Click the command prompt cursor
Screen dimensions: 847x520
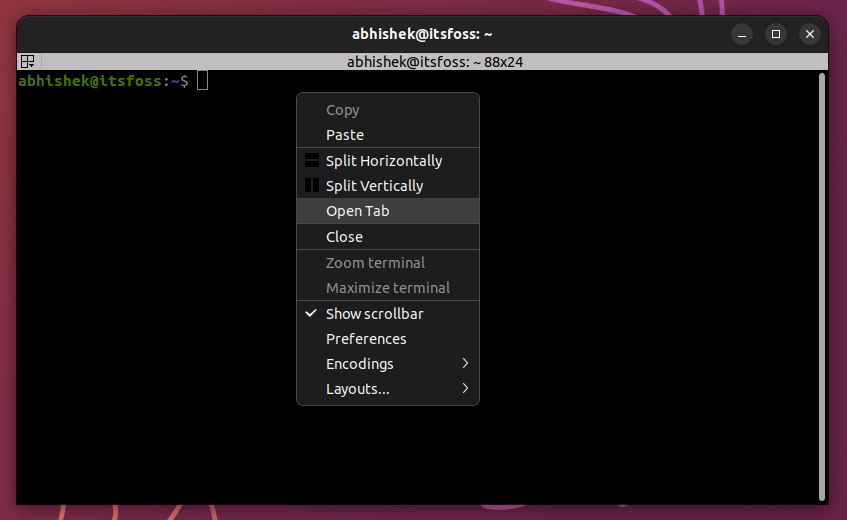203,81
